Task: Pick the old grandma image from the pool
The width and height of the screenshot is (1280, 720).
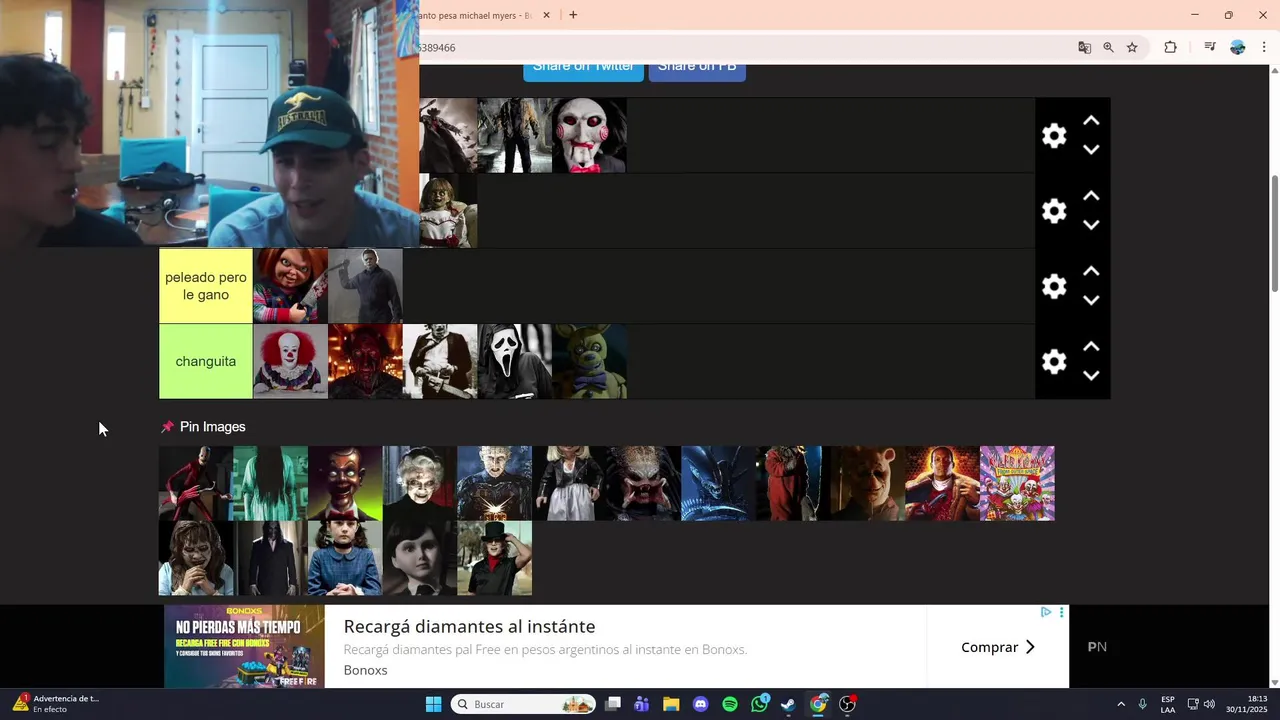Action: pyautogui.click(x=420, y=483)
